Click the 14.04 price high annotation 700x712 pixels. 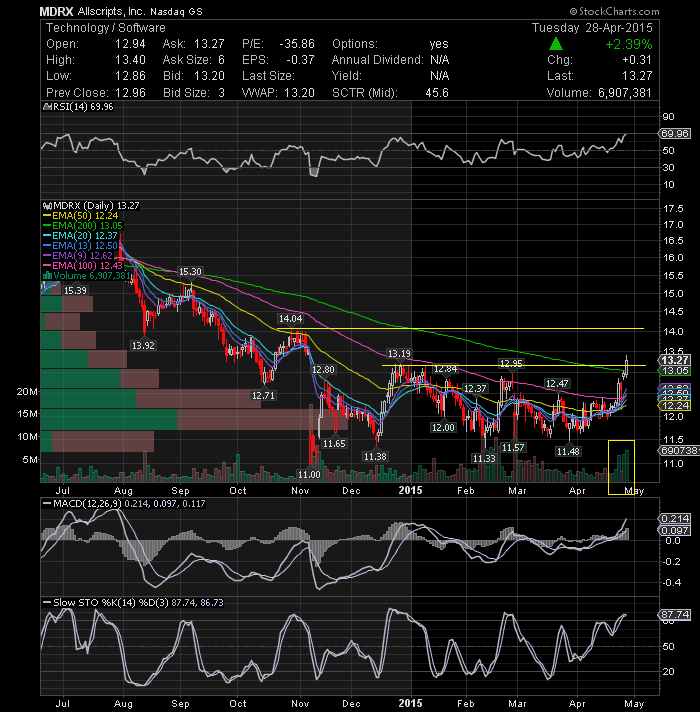point(291,318)
